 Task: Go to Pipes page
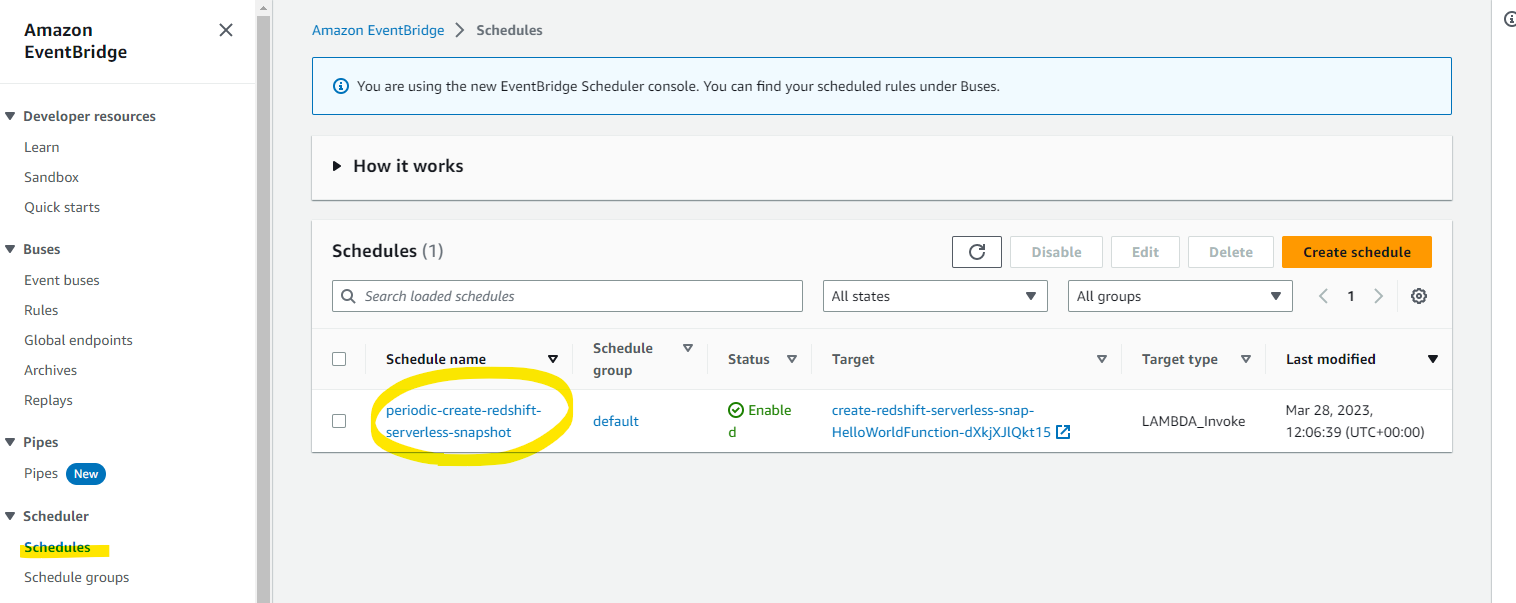[41, 474]
